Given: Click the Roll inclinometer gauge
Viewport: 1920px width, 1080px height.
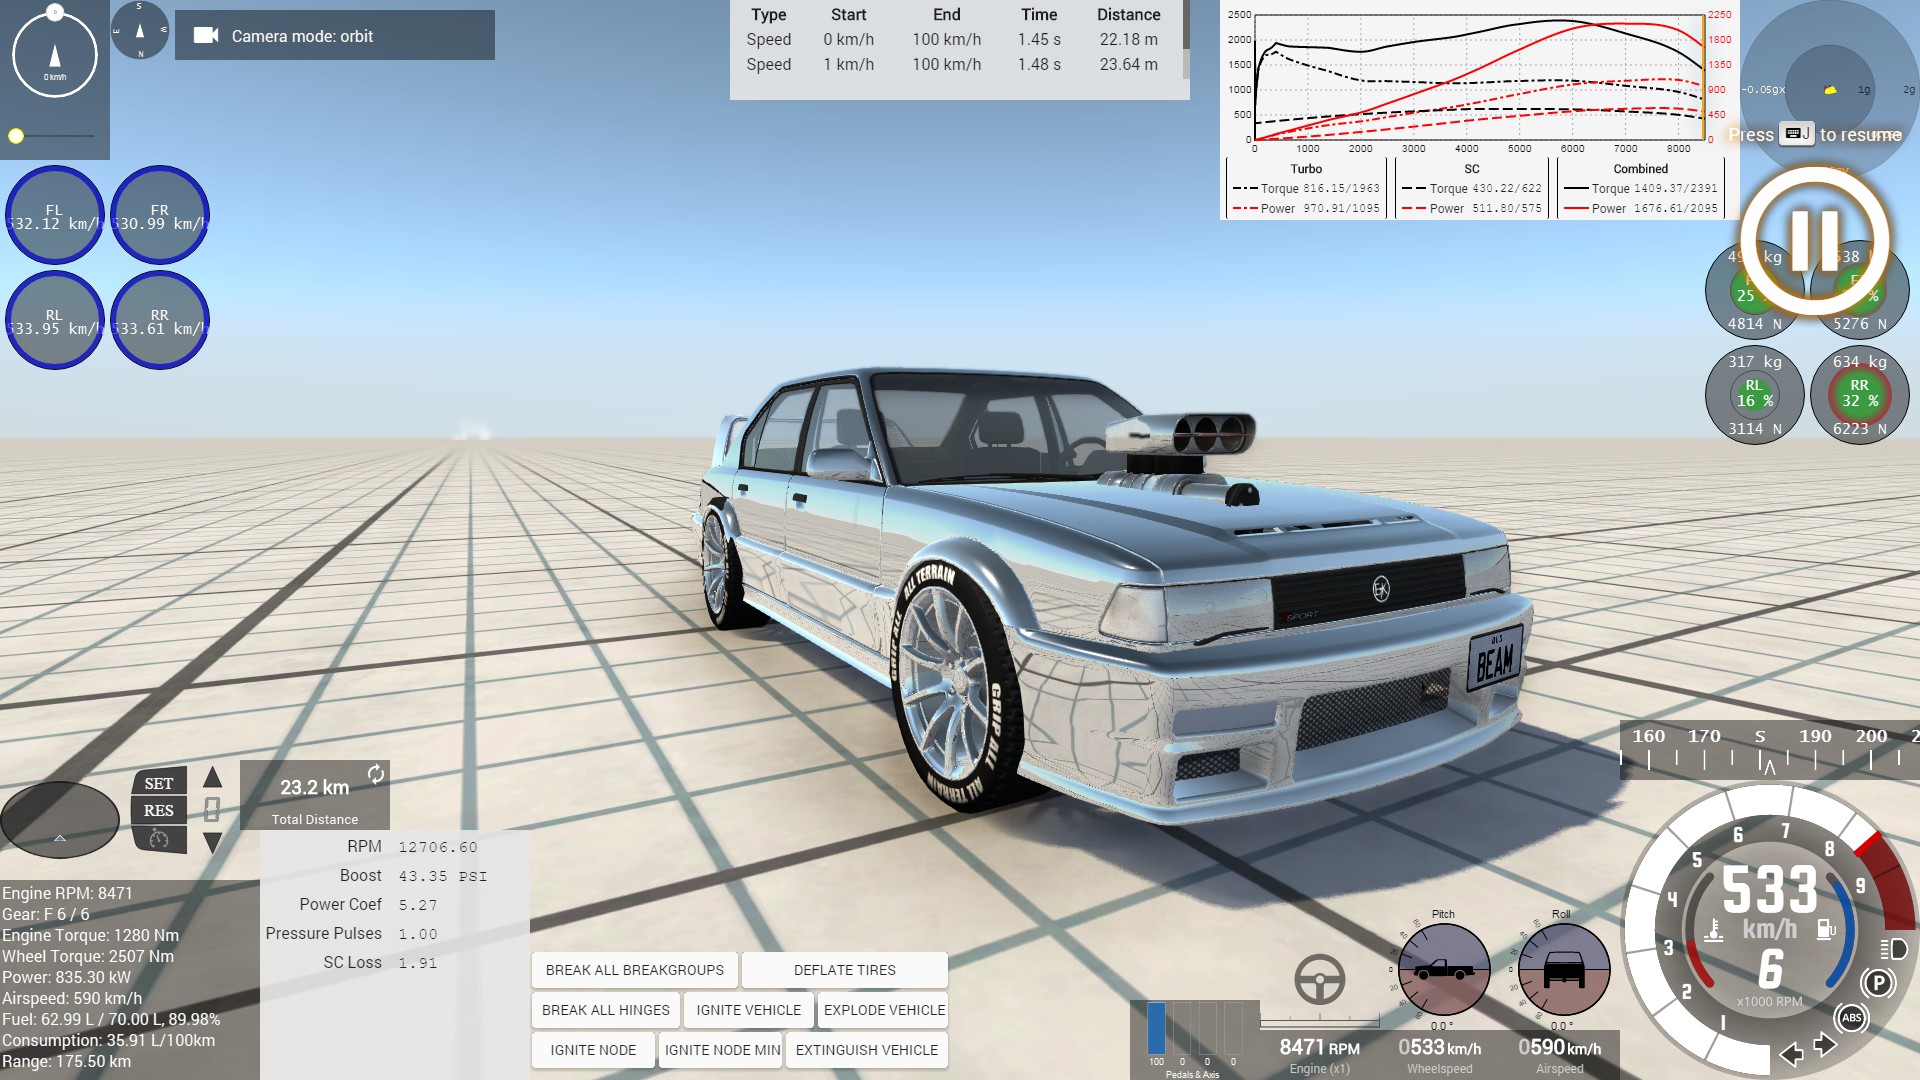Looking at the screenshot, I should (1563, 970).
